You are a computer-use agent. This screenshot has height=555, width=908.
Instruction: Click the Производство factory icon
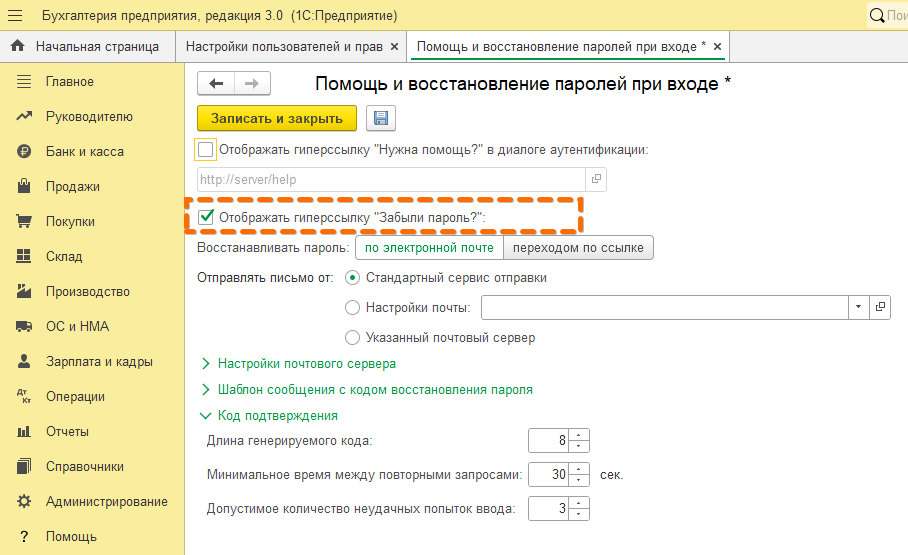24,291
